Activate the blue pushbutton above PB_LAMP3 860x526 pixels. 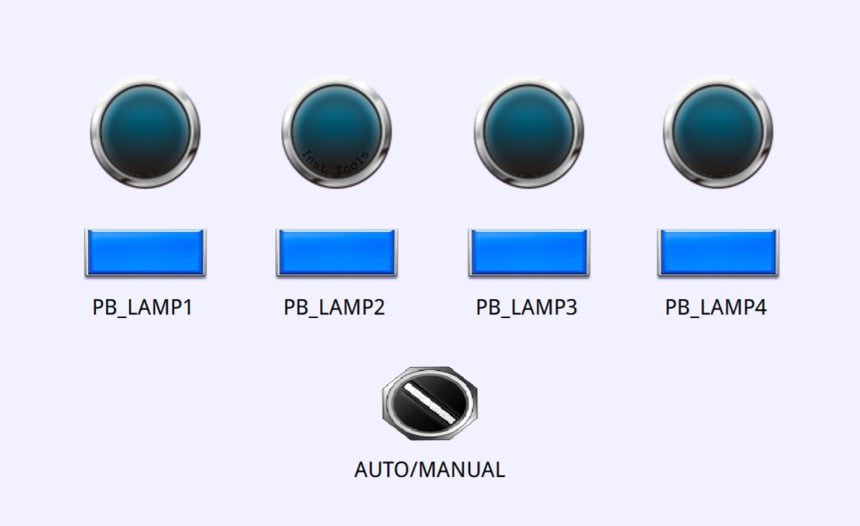tap(529, 252)
